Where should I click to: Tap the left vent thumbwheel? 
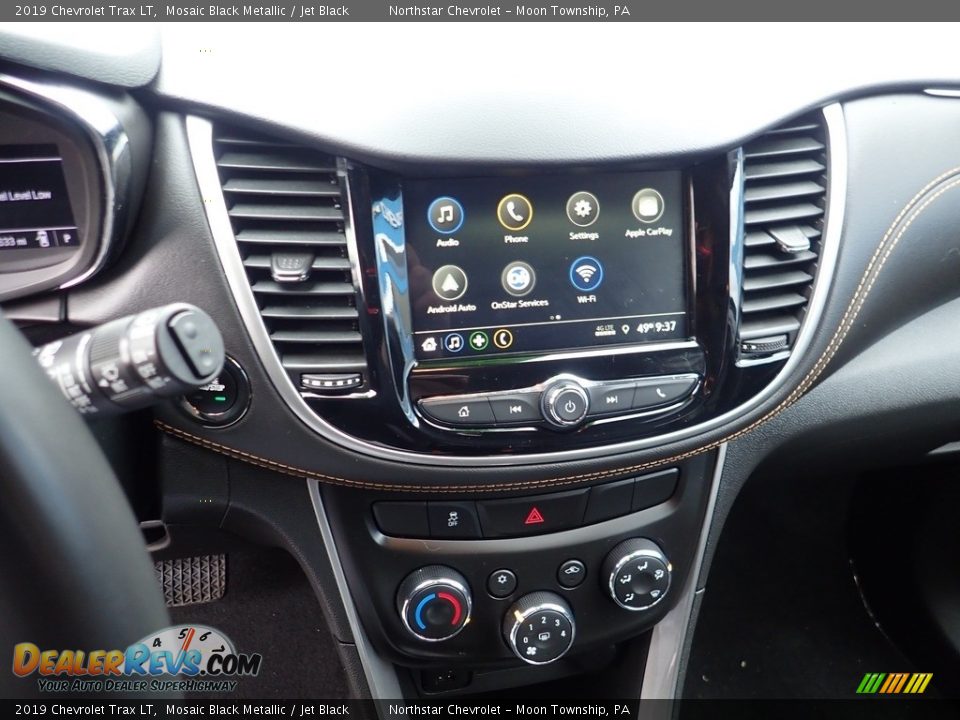pyautogui.click(x=331, y=382)
